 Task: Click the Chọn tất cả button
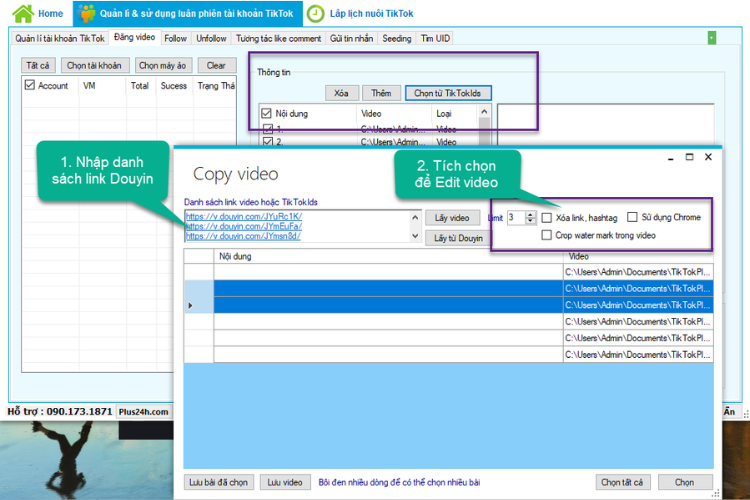[x=622, y=482]
